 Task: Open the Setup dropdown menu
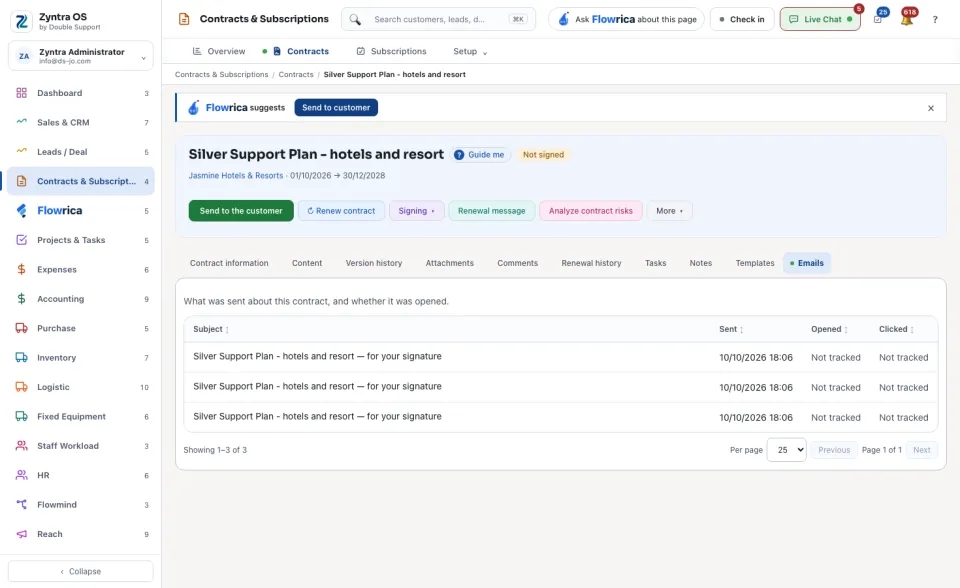click(470, 51)
